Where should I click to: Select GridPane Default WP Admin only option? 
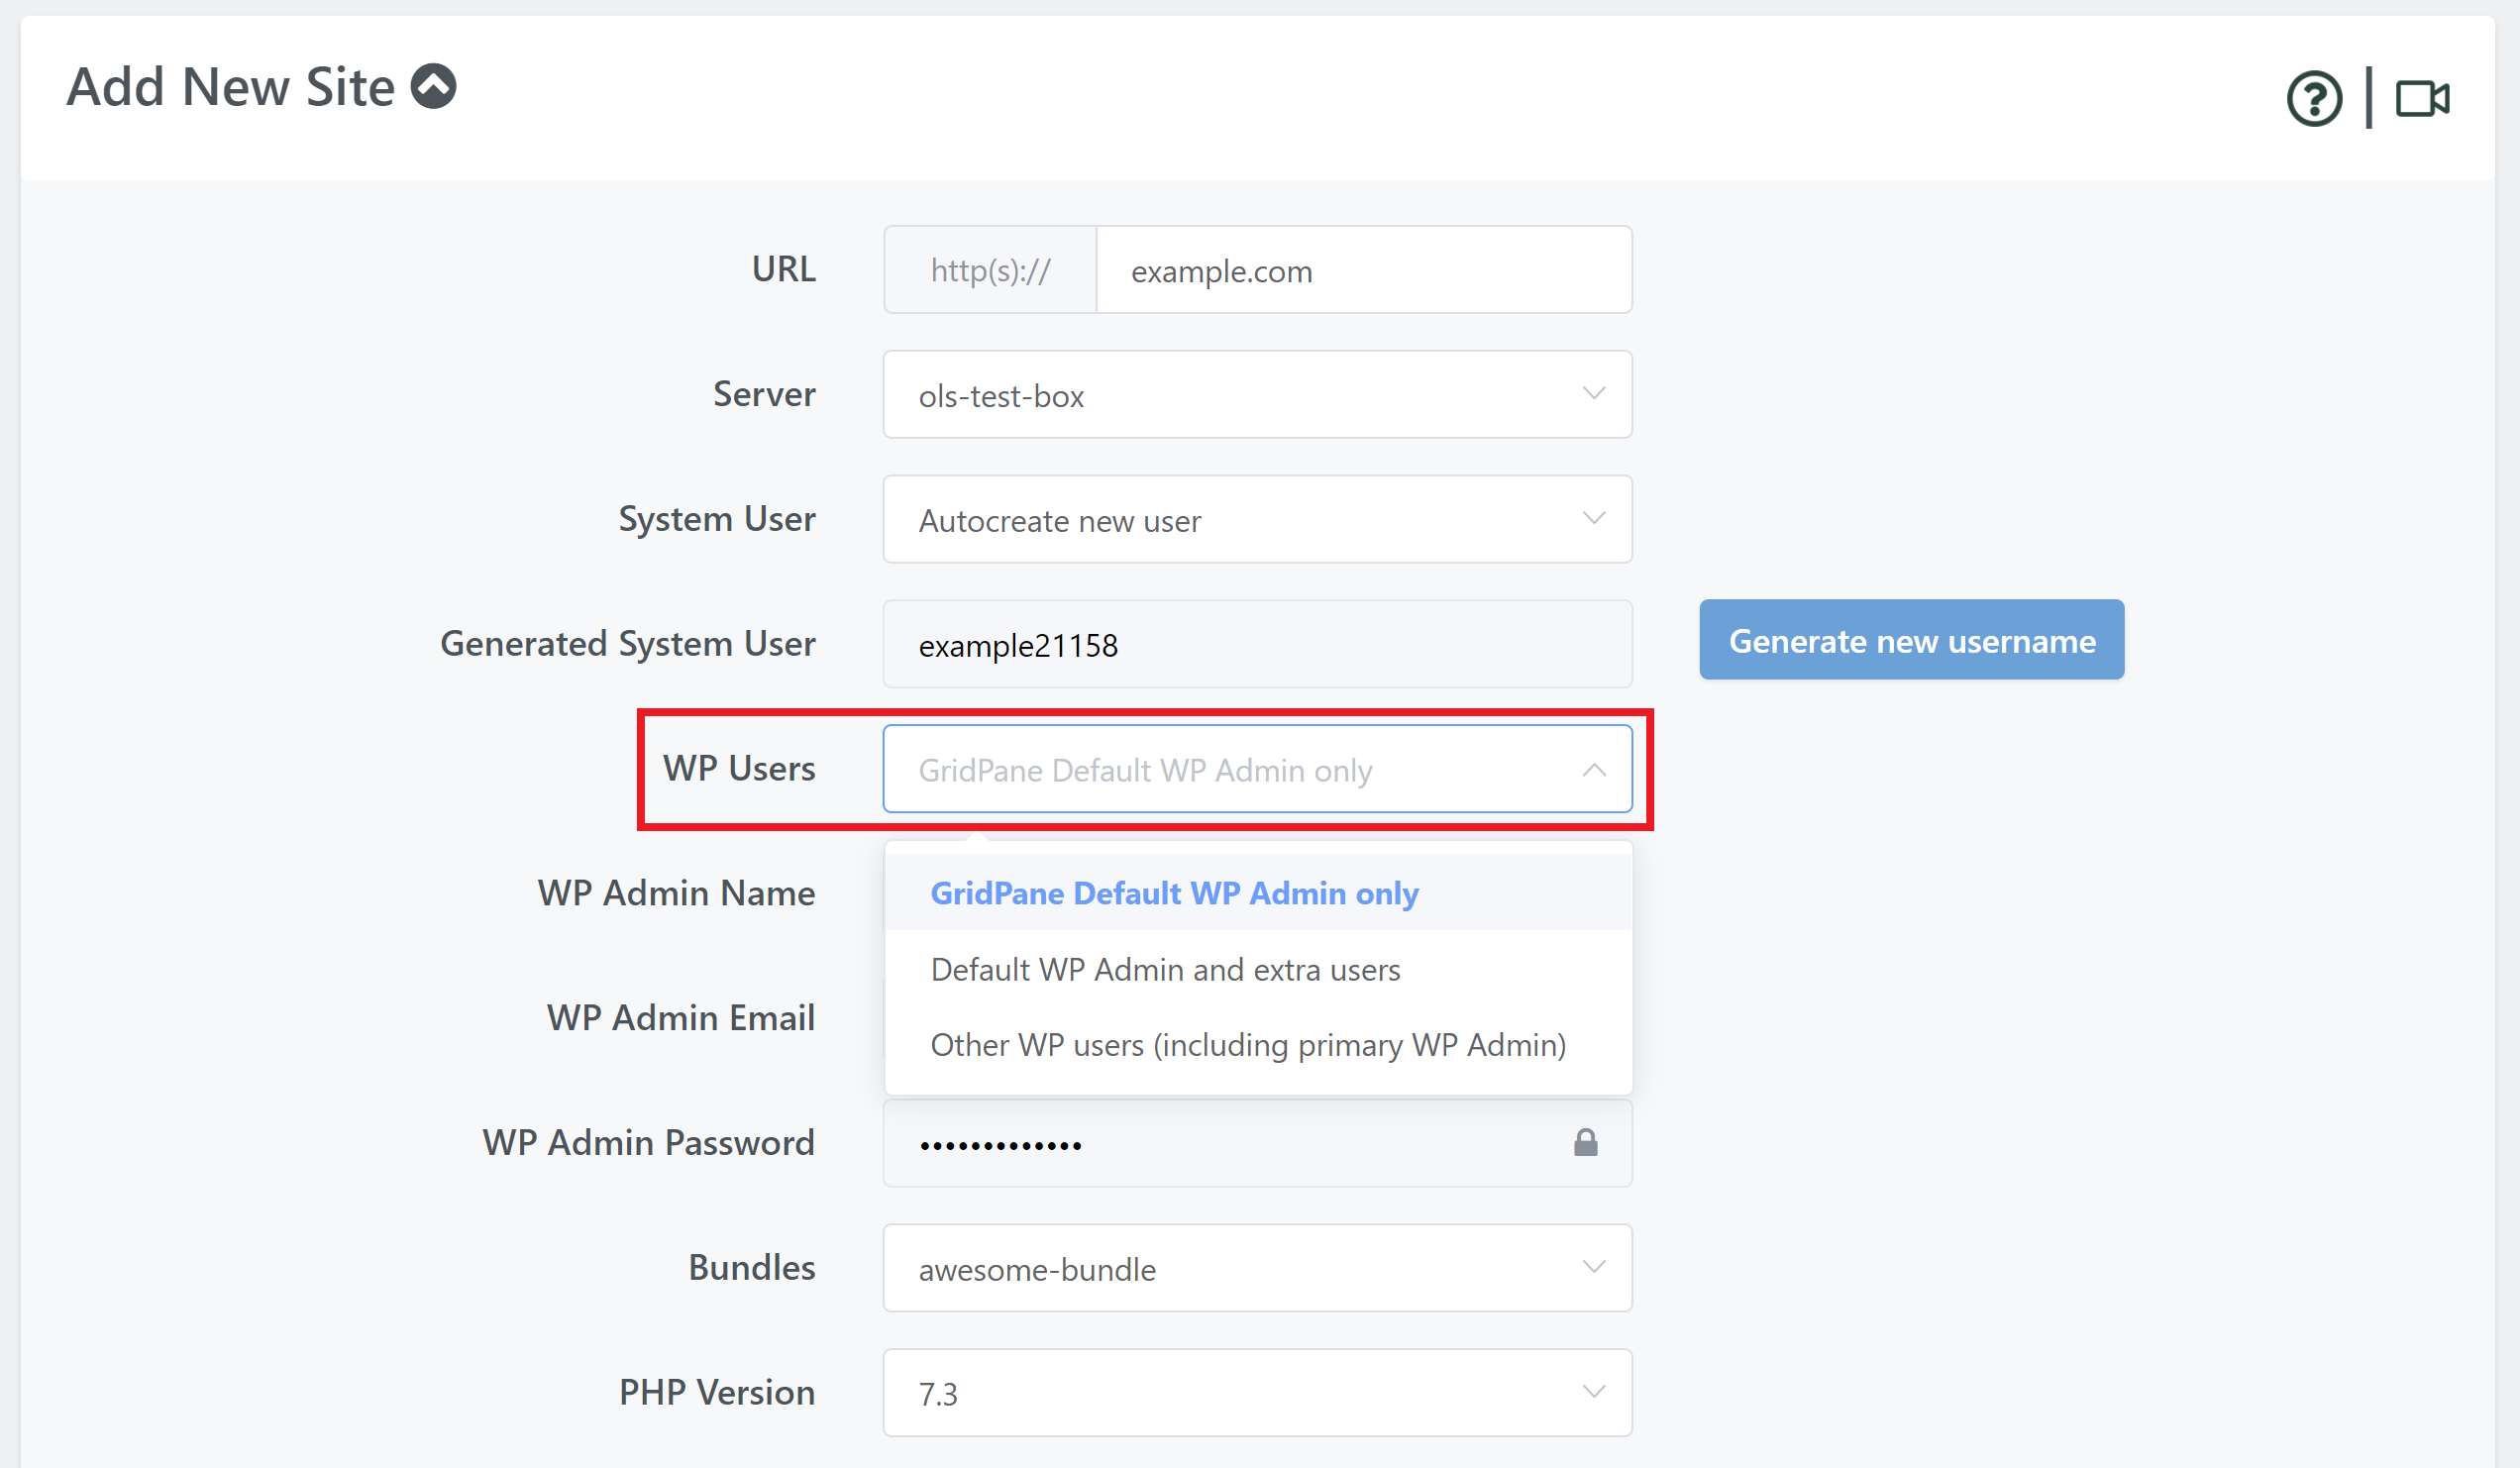point(1258,893)
